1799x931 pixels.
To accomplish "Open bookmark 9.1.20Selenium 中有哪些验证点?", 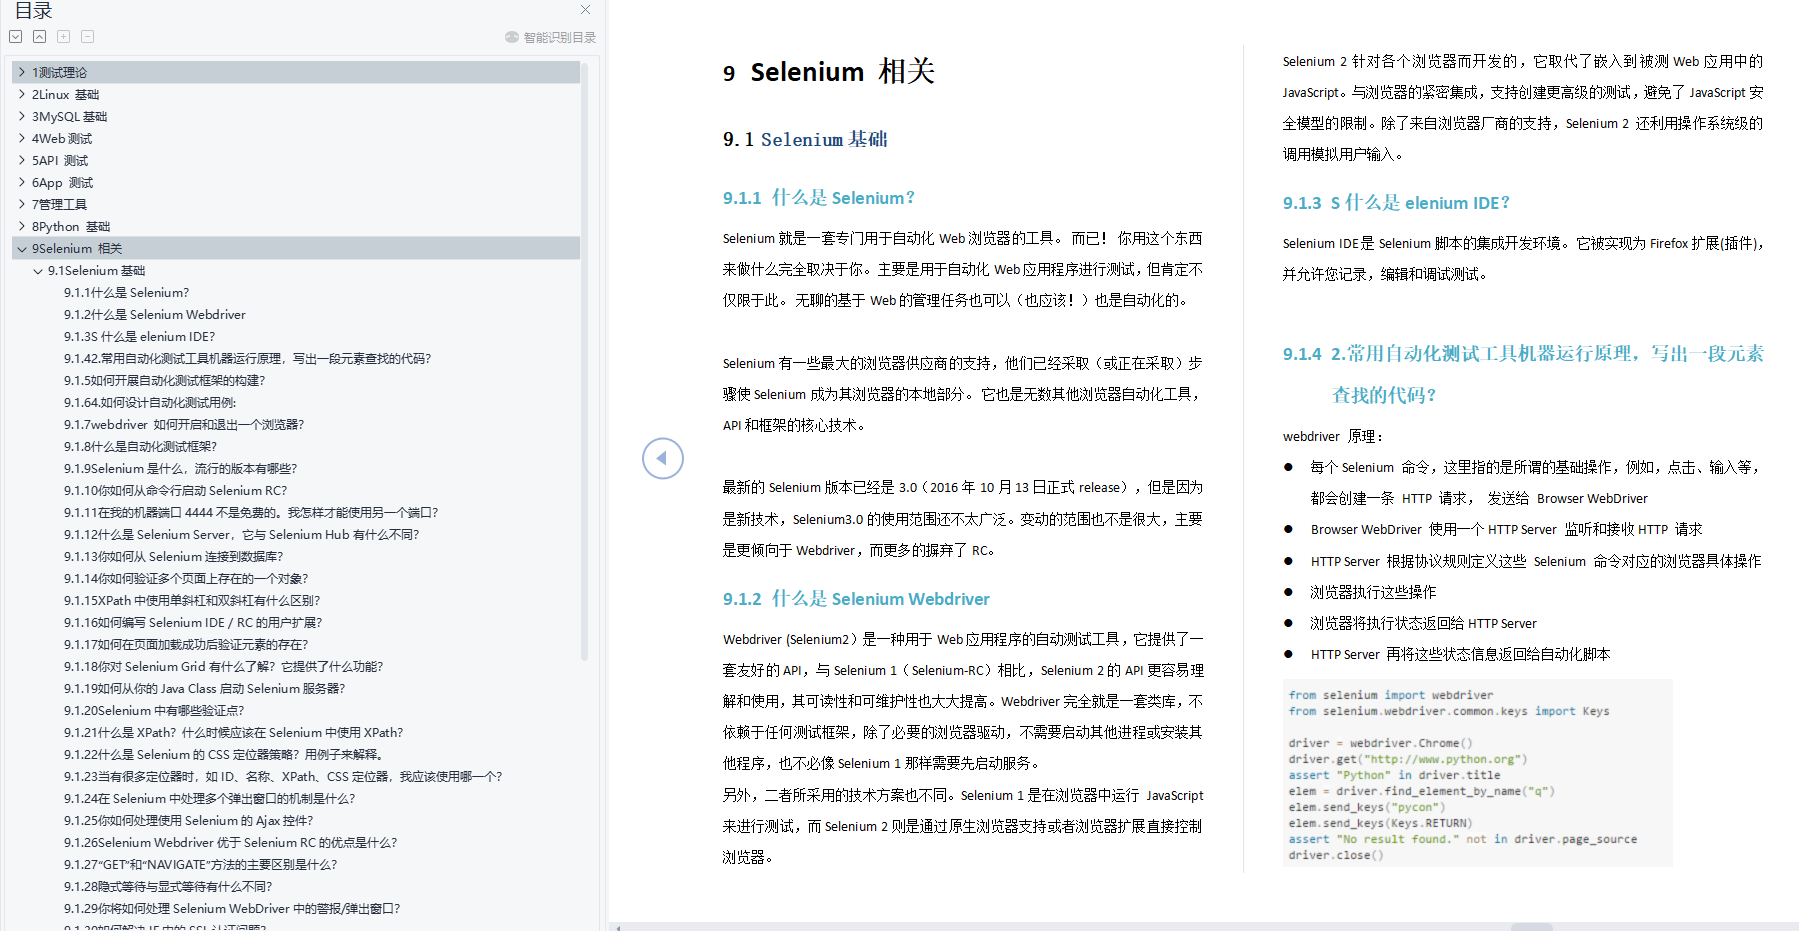I will pos(154,710).
